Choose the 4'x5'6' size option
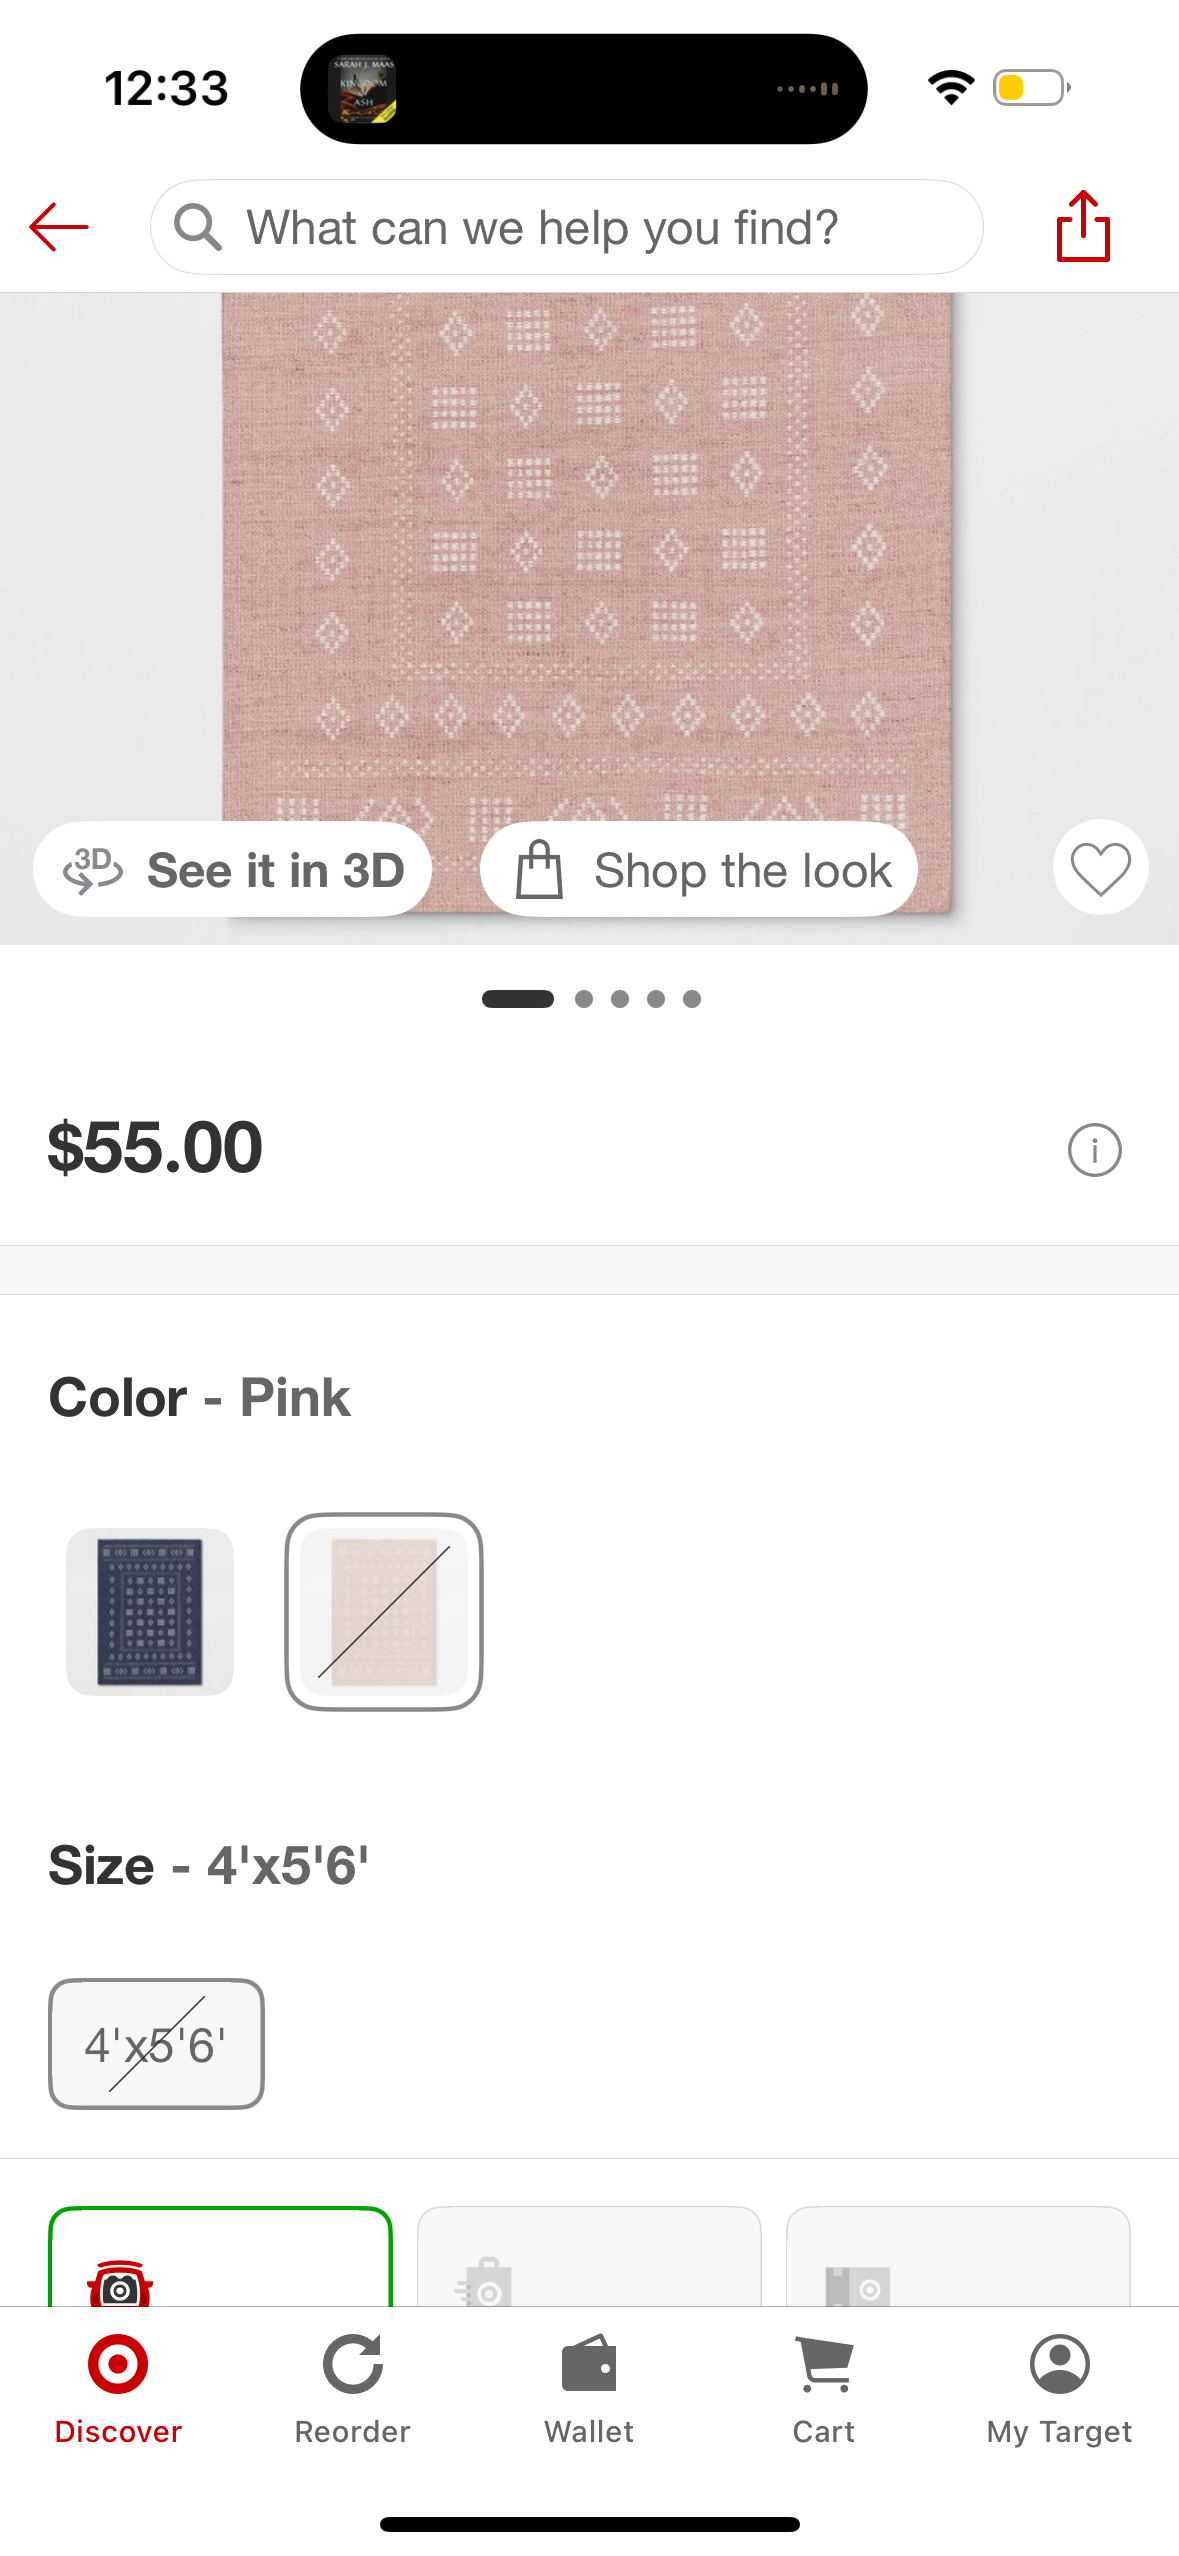The image size is (1179, 2556). click(x=156, y=2044)
